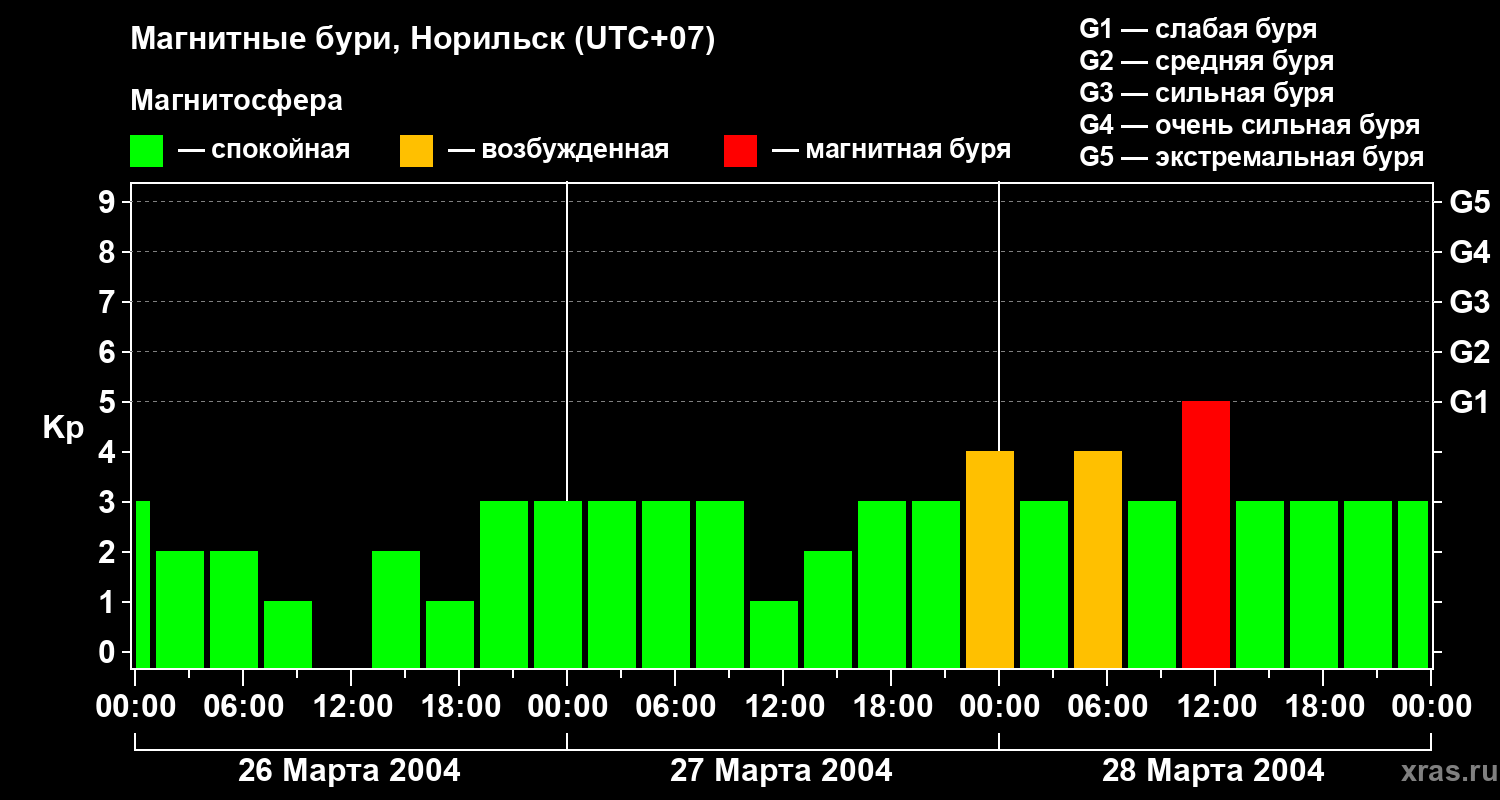Click the 12:00 time label for 26 March
Screen dimensions: 1500x800
coord(351,707)
